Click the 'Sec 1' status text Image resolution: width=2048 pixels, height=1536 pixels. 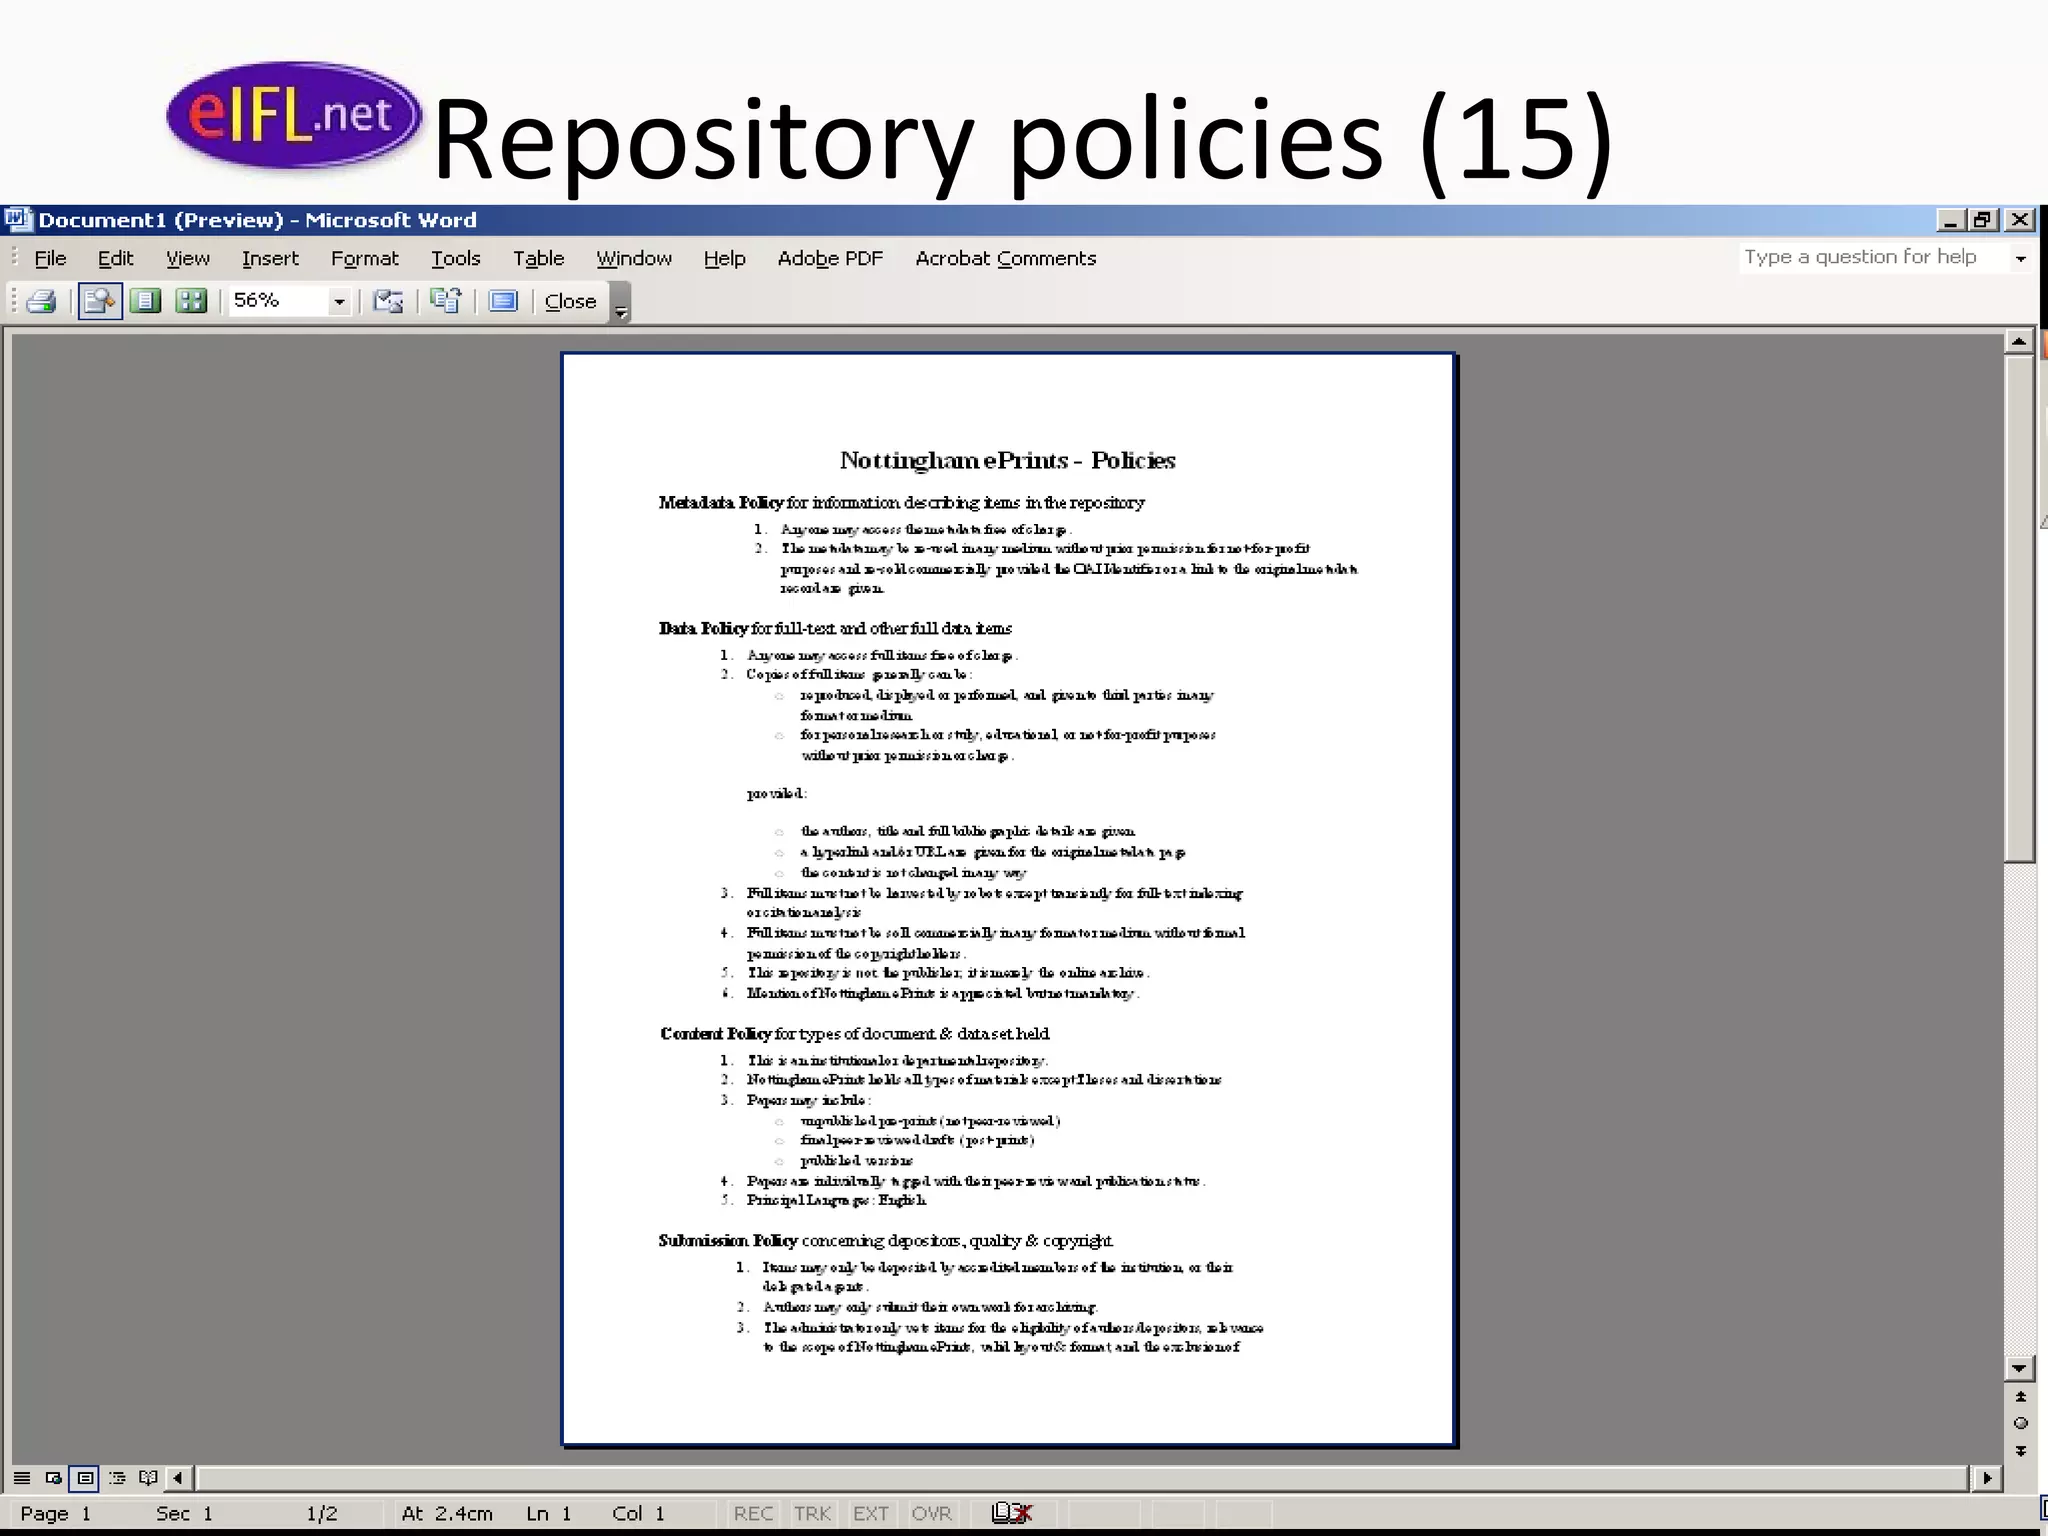(184, 1513)
